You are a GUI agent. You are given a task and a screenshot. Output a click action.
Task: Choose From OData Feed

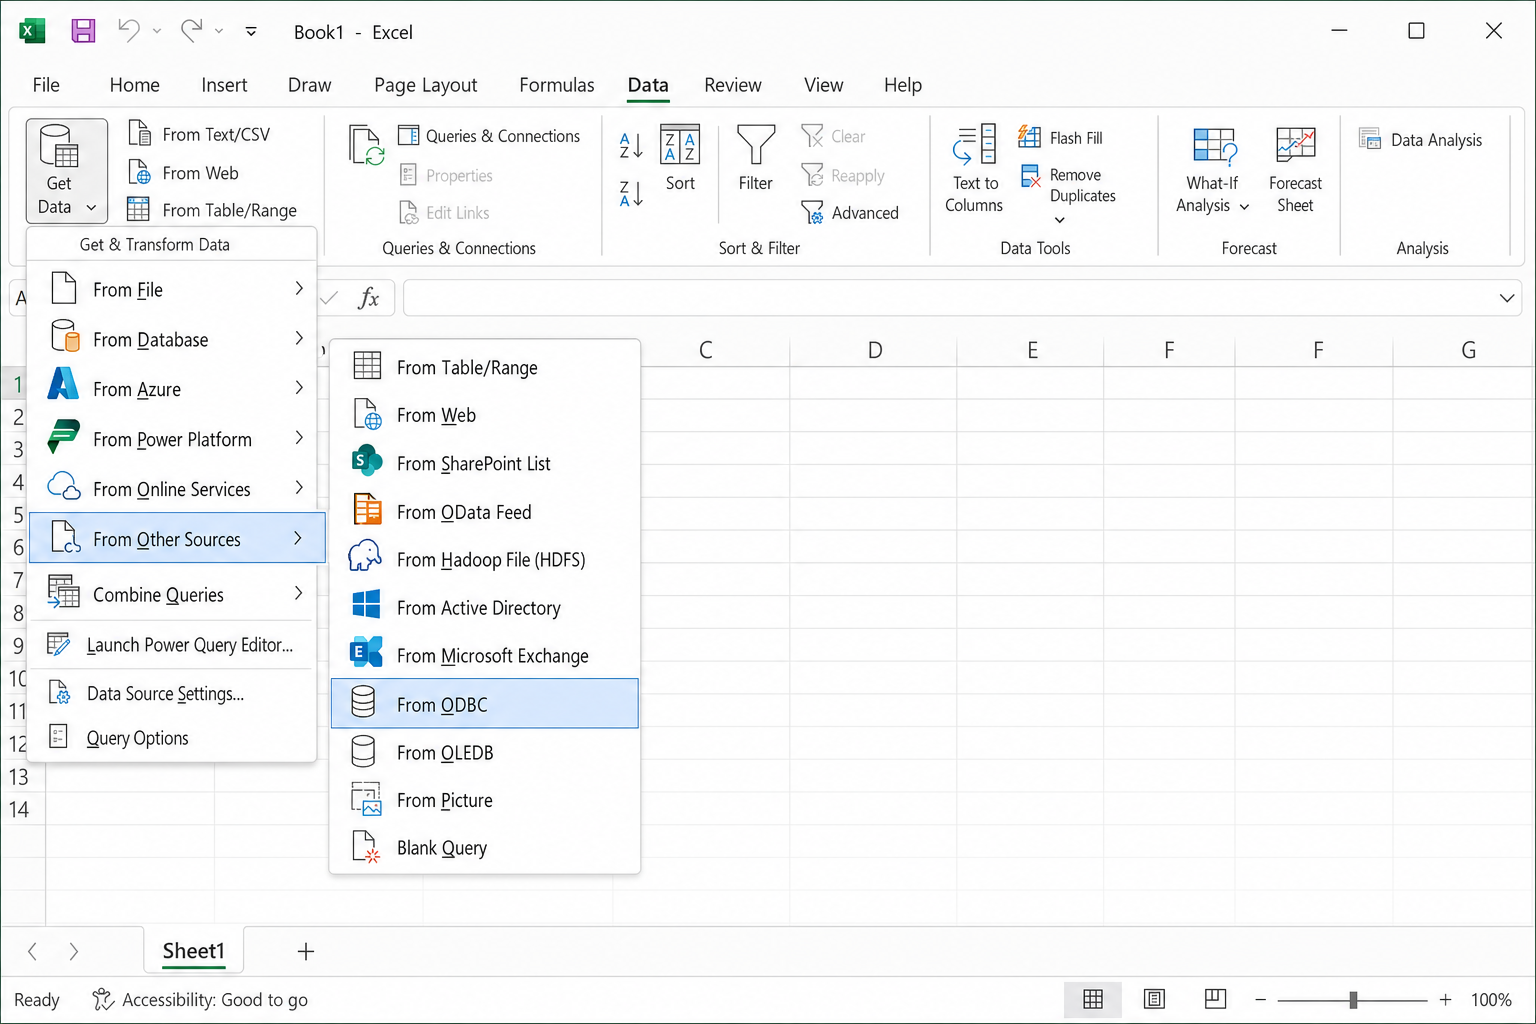click(x=484, y=512)
